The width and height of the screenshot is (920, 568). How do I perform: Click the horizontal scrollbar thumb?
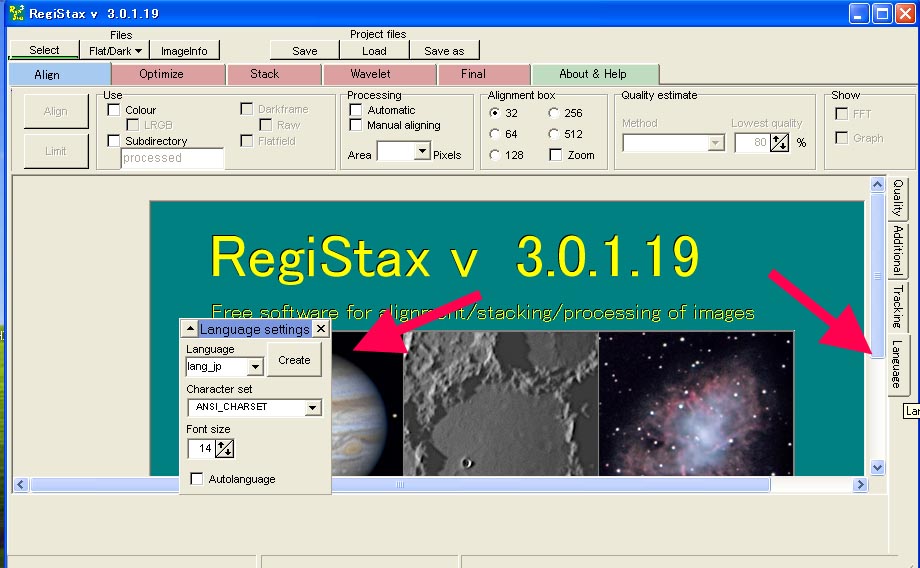tap(400, 485)
